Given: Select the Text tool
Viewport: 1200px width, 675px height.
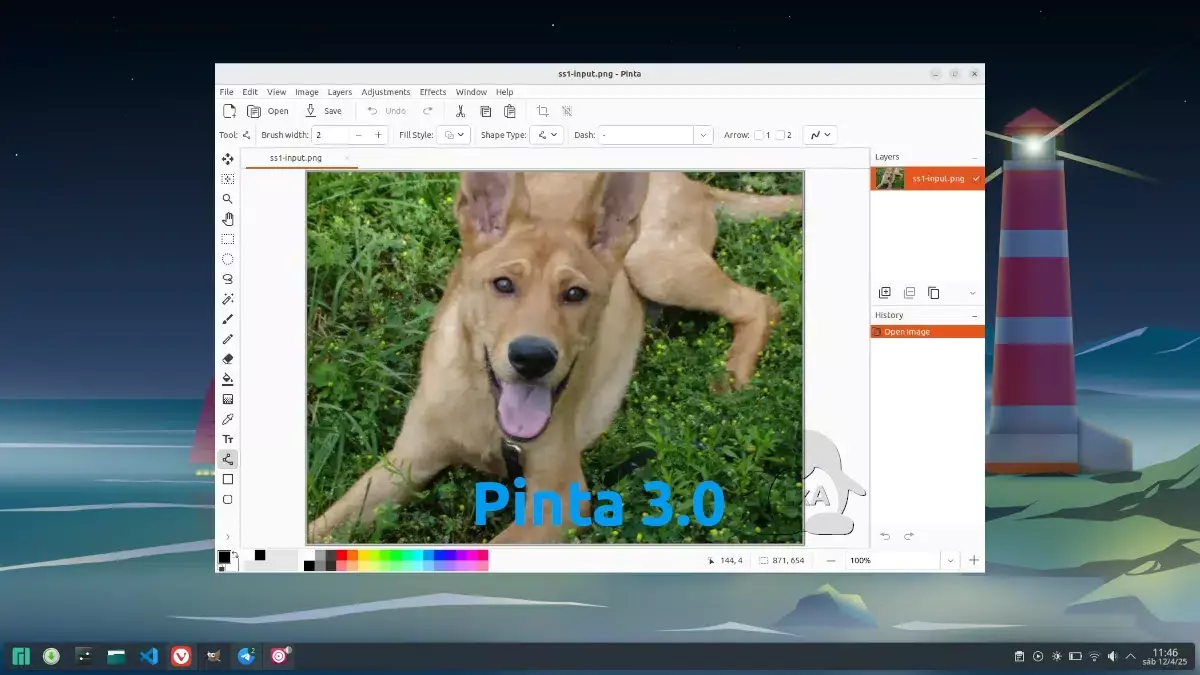Looking at the screenshot, I should click(x=228, y=439).
